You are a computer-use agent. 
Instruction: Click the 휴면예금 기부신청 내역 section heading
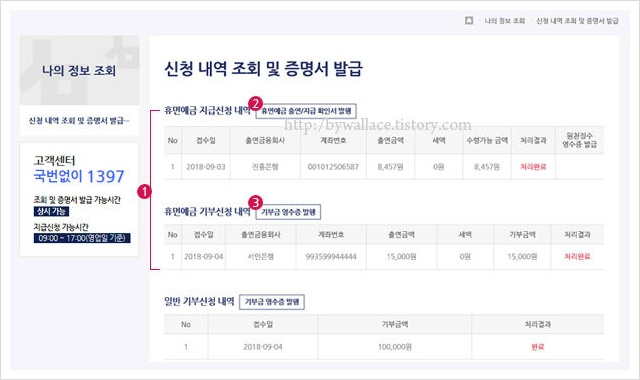click(x=207, y=211)
